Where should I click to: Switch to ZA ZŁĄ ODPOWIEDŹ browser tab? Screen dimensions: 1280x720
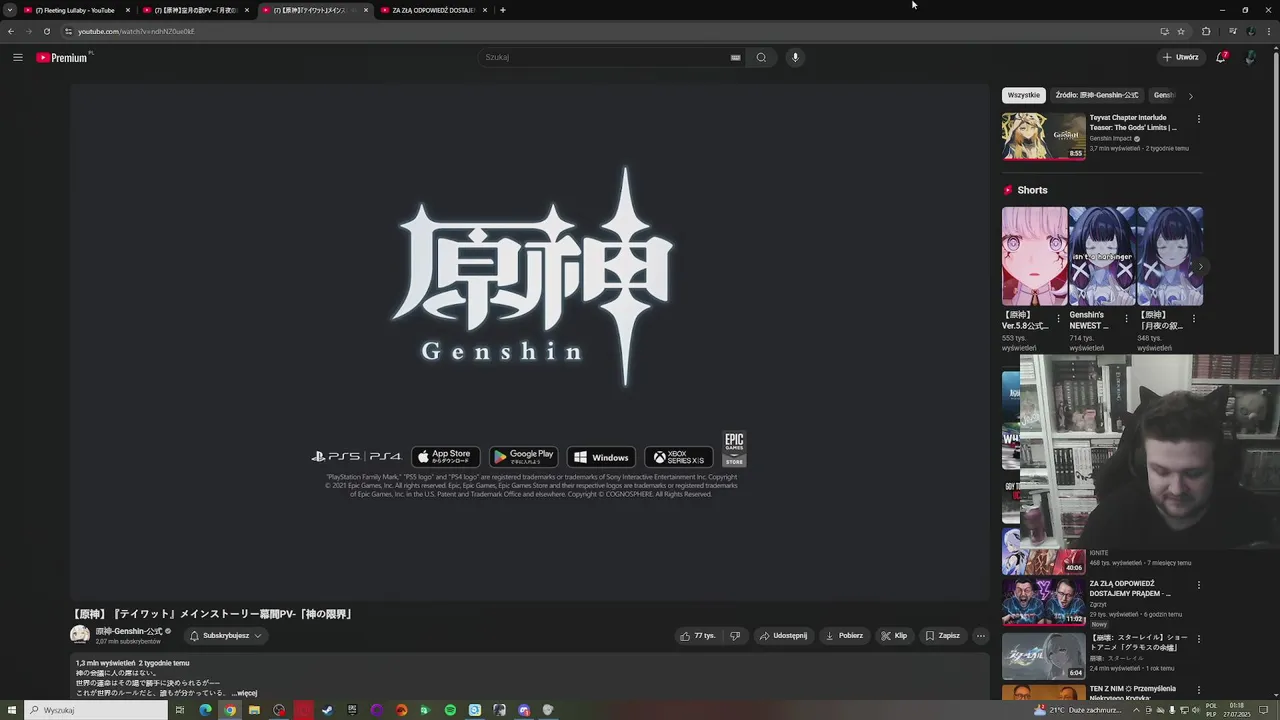click(432, 10)
